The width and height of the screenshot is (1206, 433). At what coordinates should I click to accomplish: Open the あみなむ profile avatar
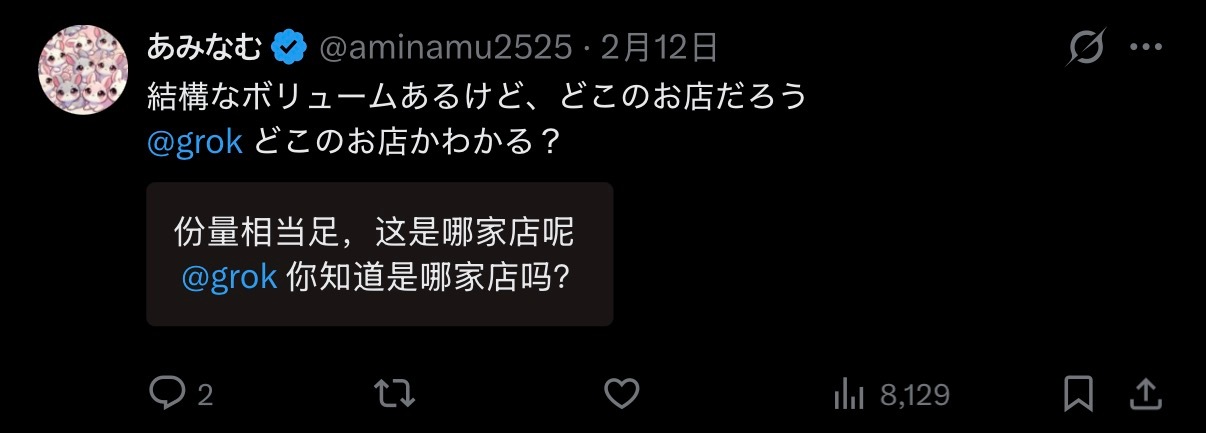(83, 71)
